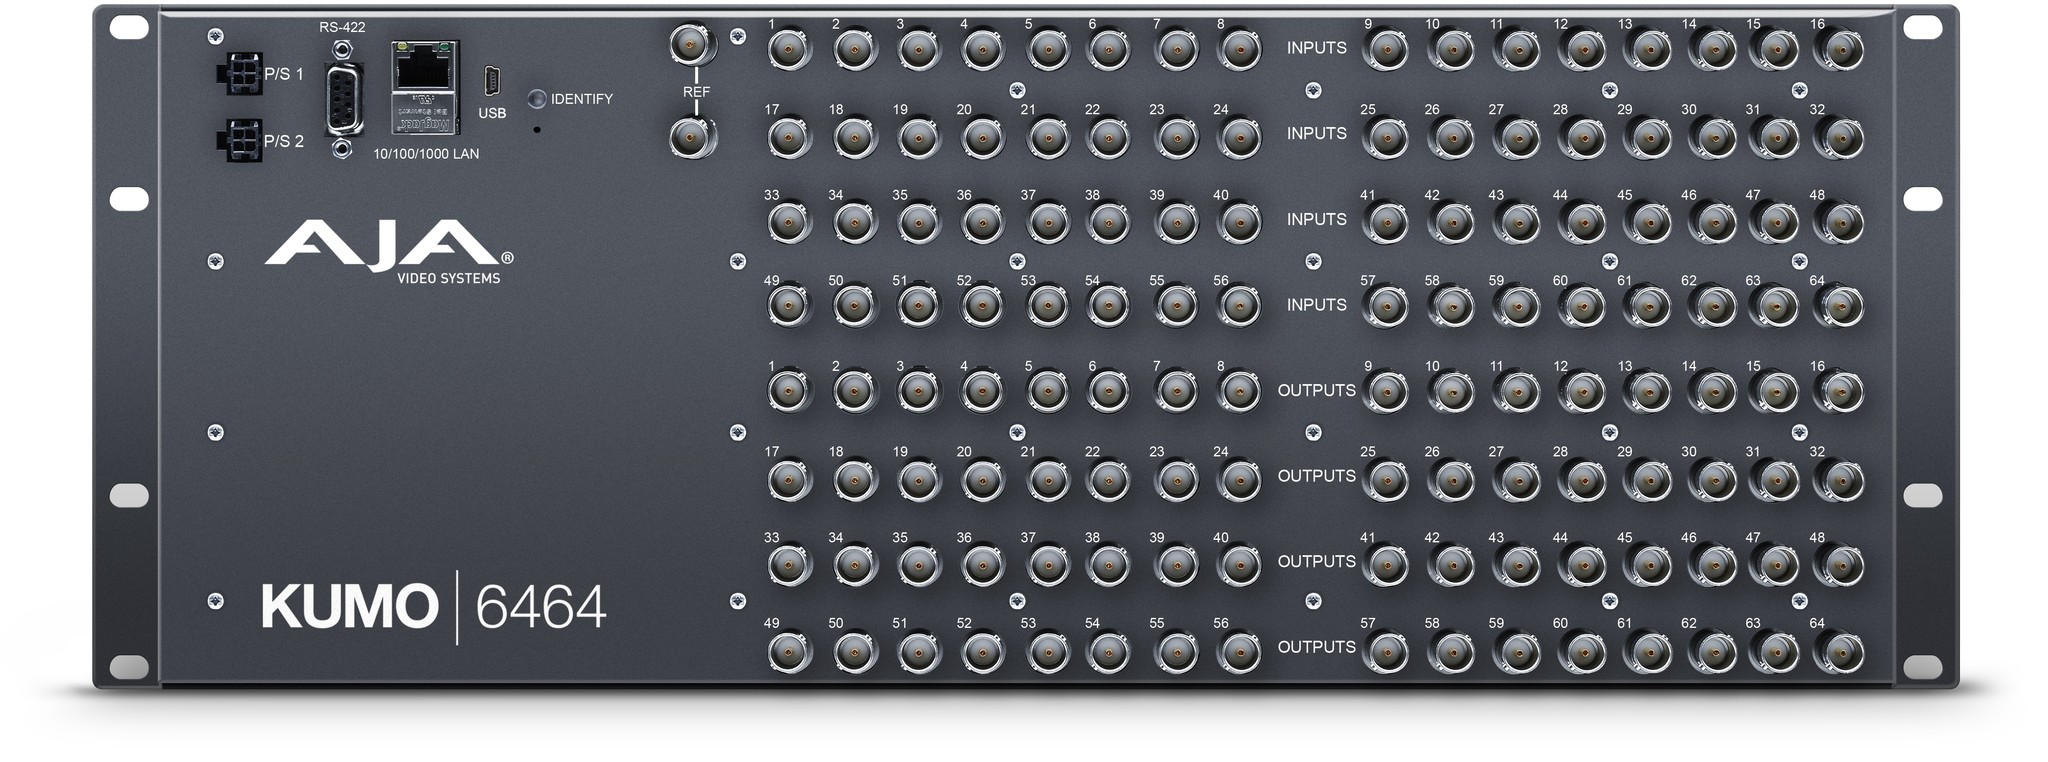Click the P/S 2 power connector

coord(237,140)
